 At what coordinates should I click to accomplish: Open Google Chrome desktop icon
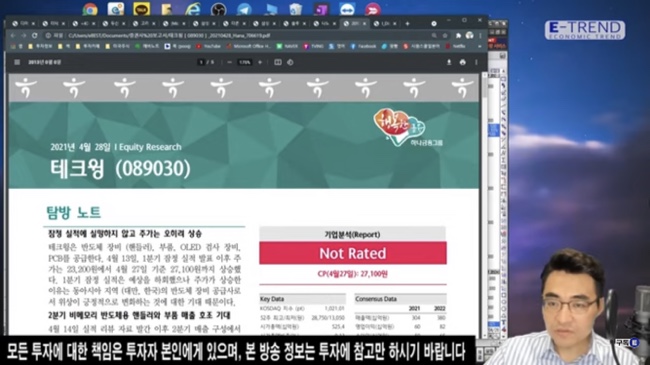point(90,9)
